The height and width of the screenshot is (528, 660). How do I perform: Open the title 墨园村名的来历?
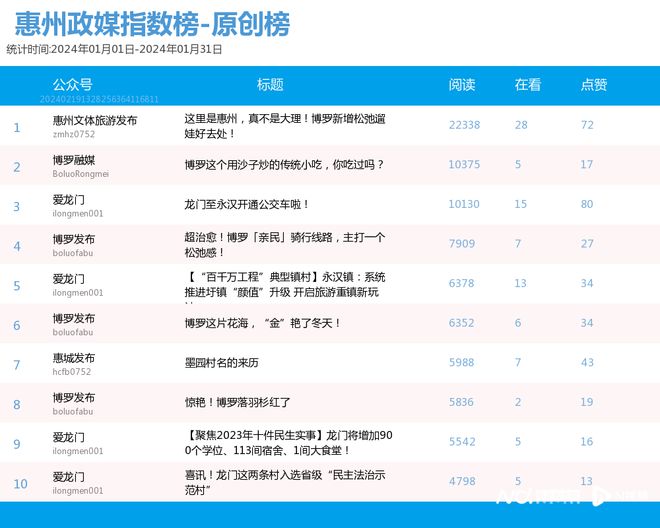[x=221, y=363]
